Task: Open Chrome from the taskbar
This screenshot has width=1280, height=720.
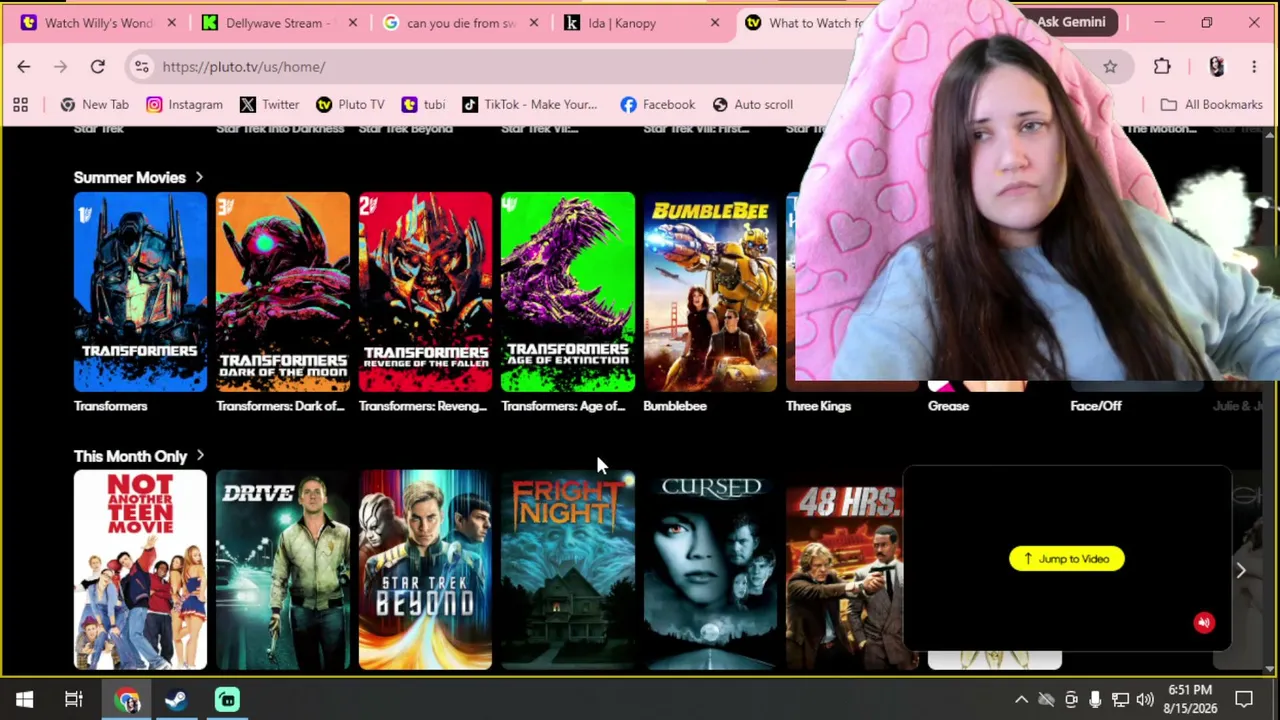Action: click(127, 700)
